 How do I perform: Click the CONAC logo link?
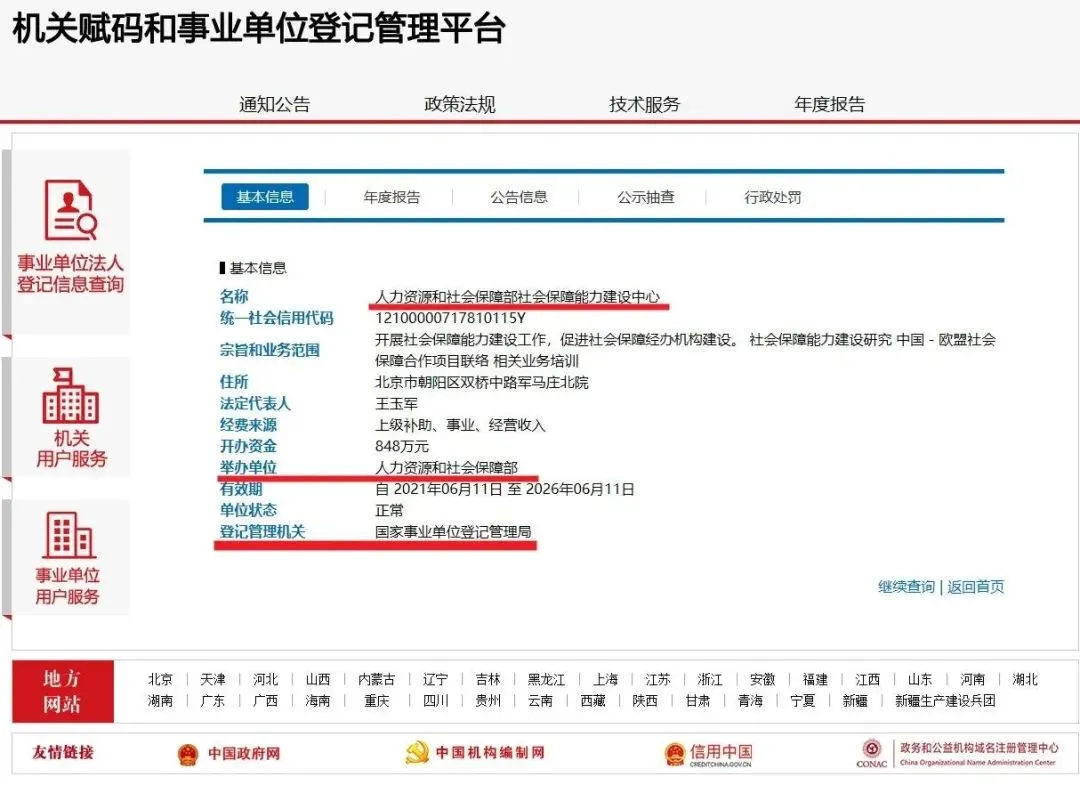(x=871, y=753)
